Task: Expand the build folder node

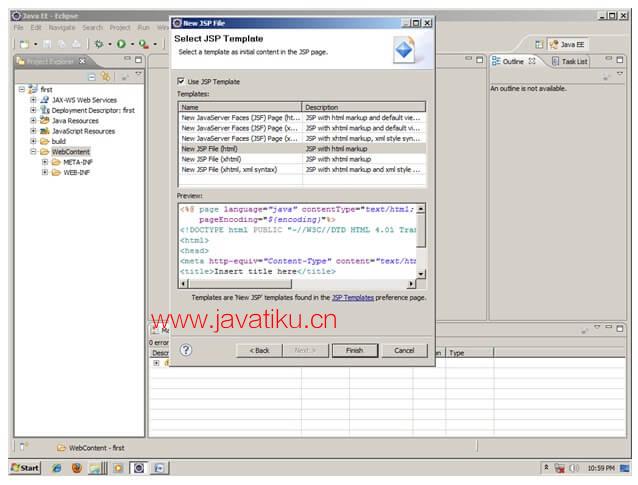Action: click(x=33, y=141)
